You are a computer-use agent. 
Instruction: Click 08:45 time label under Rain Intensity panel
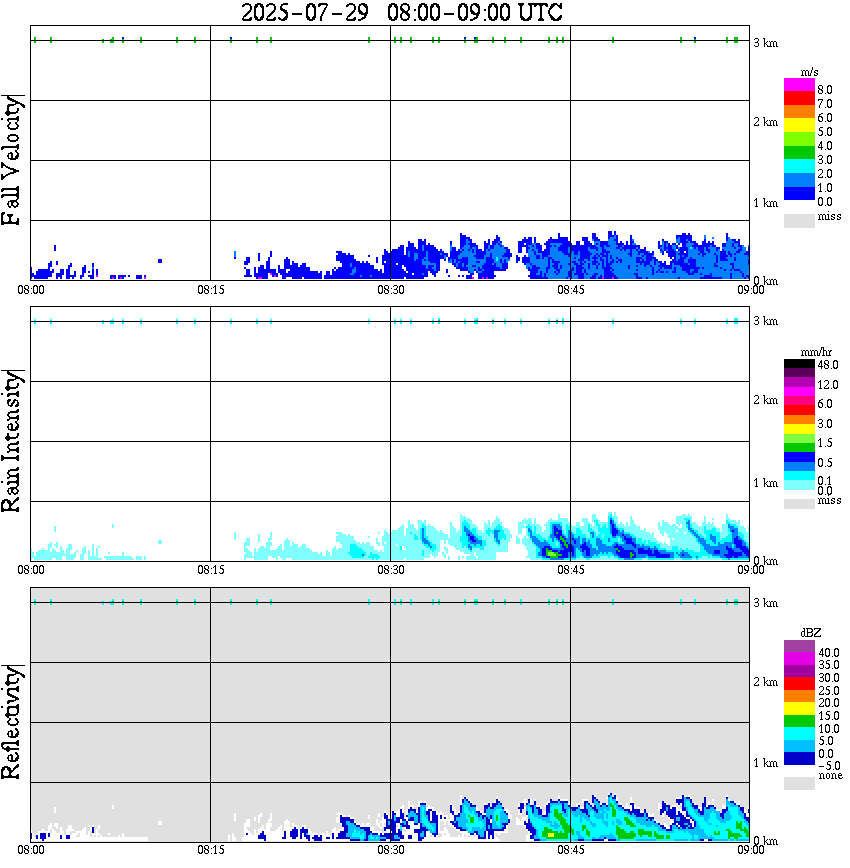coord(571,570)
